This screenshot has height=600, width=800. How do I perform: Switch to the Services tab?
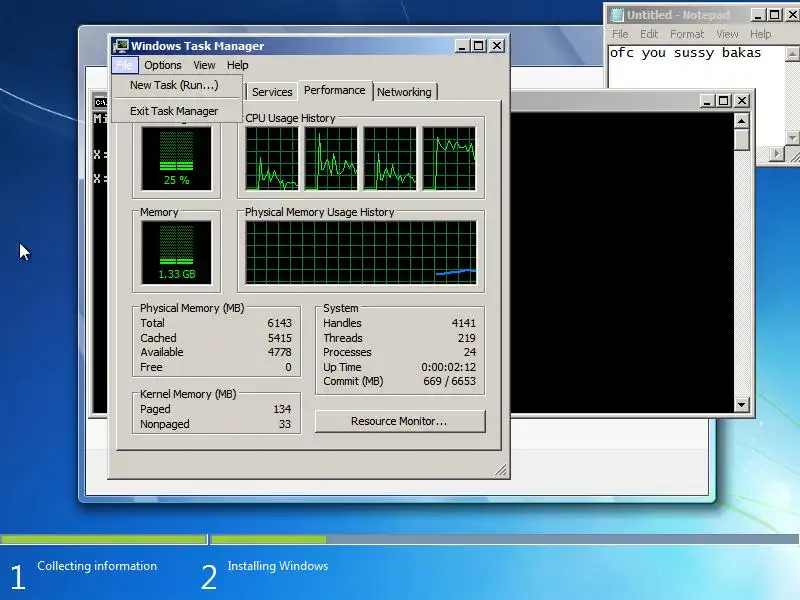click(272, 92)
